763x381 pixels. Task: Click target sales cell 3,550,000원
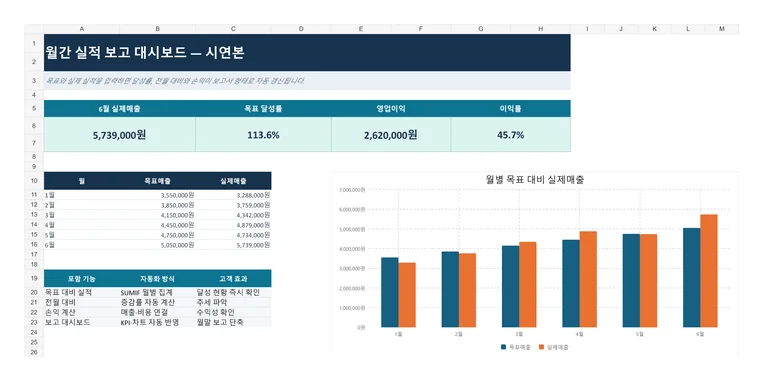[157, 195]
